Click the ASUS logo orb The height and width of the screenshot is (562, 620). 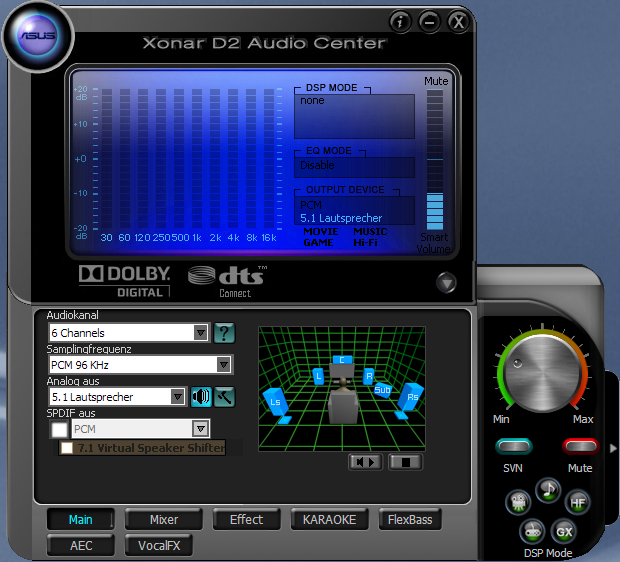(x=38, y=36)
